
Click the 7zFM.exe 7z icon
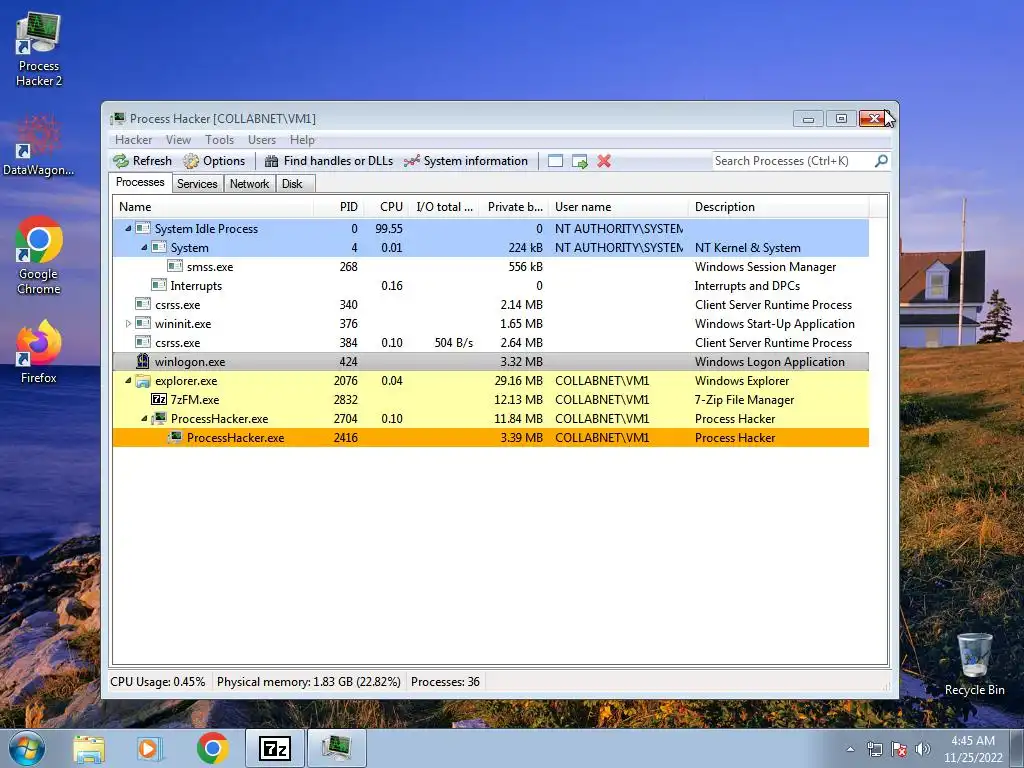(159, 399)
